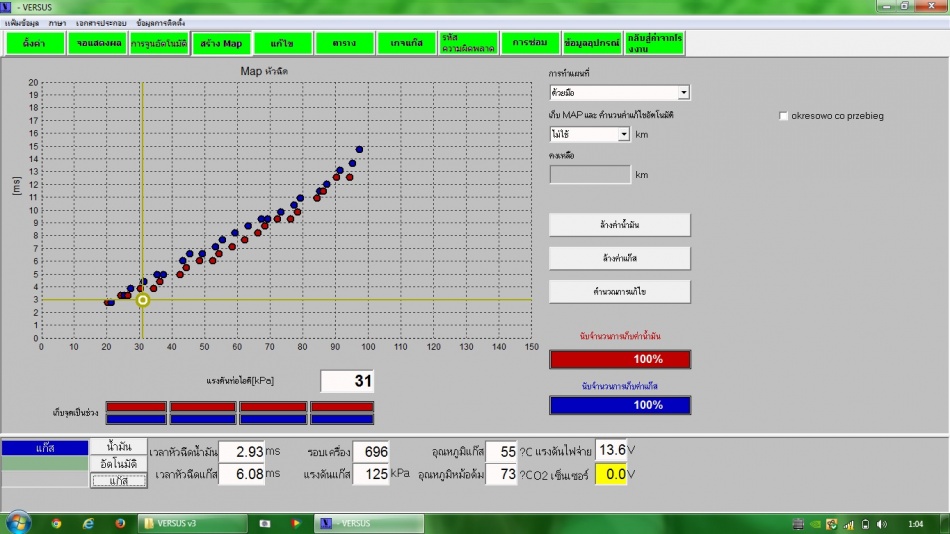
Task: Launch Internet Explorer from the taskbar
Action: pyautogui.click(x=88, y=523)
